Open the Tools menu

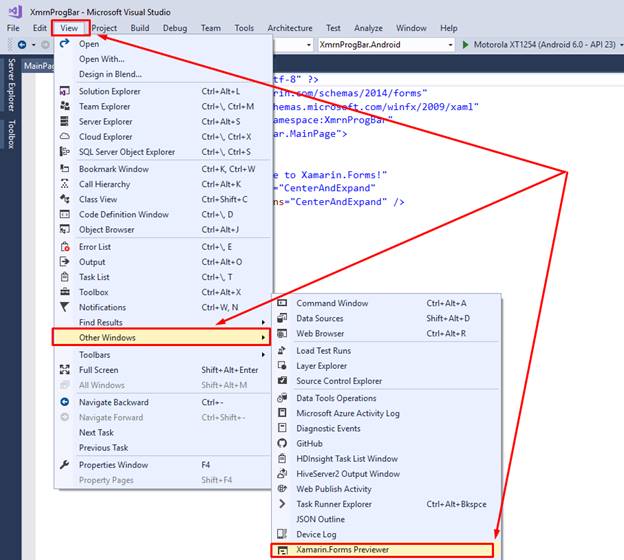point(244,28)
